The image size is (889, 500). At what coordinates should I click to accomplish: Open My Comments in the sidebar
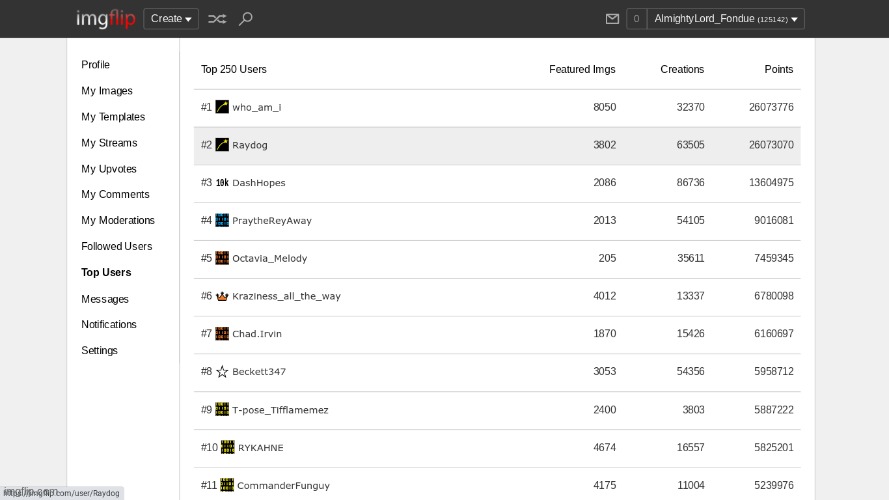pyautogui.click(x=115, y=194)
